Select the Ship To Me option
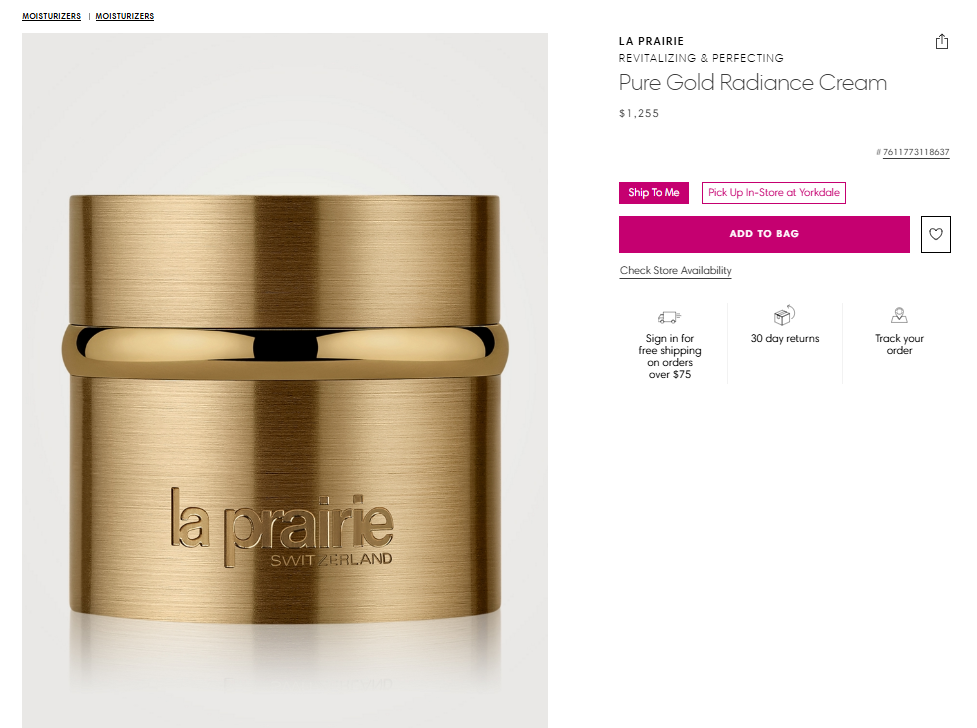 654,193
